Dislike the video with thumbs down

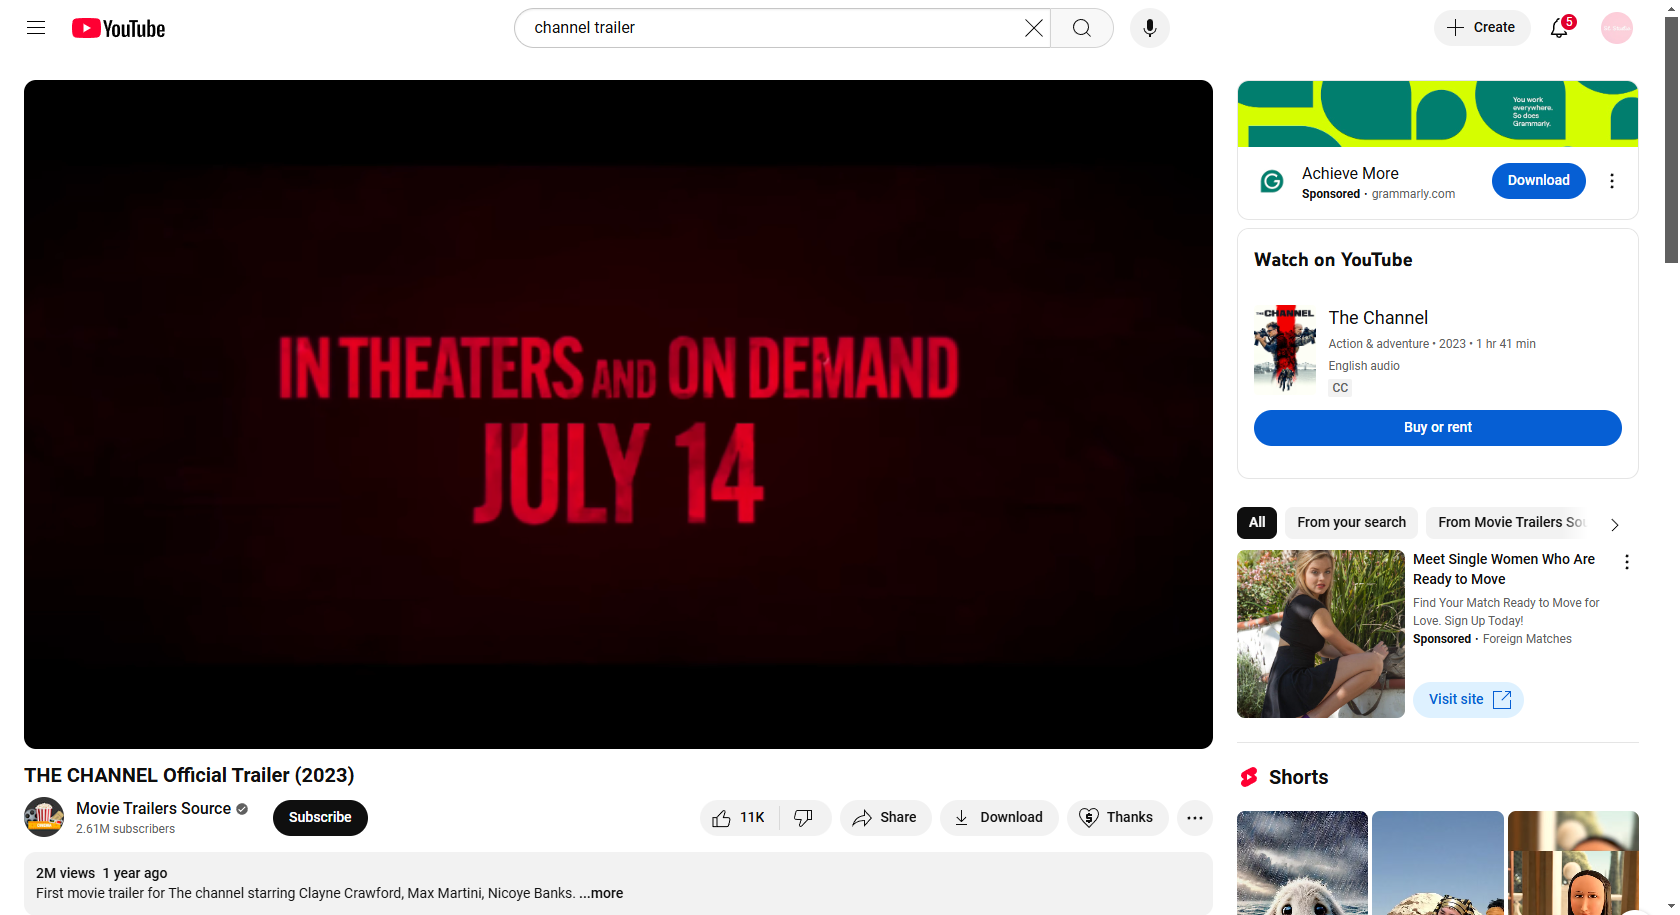tap(804, 817)
